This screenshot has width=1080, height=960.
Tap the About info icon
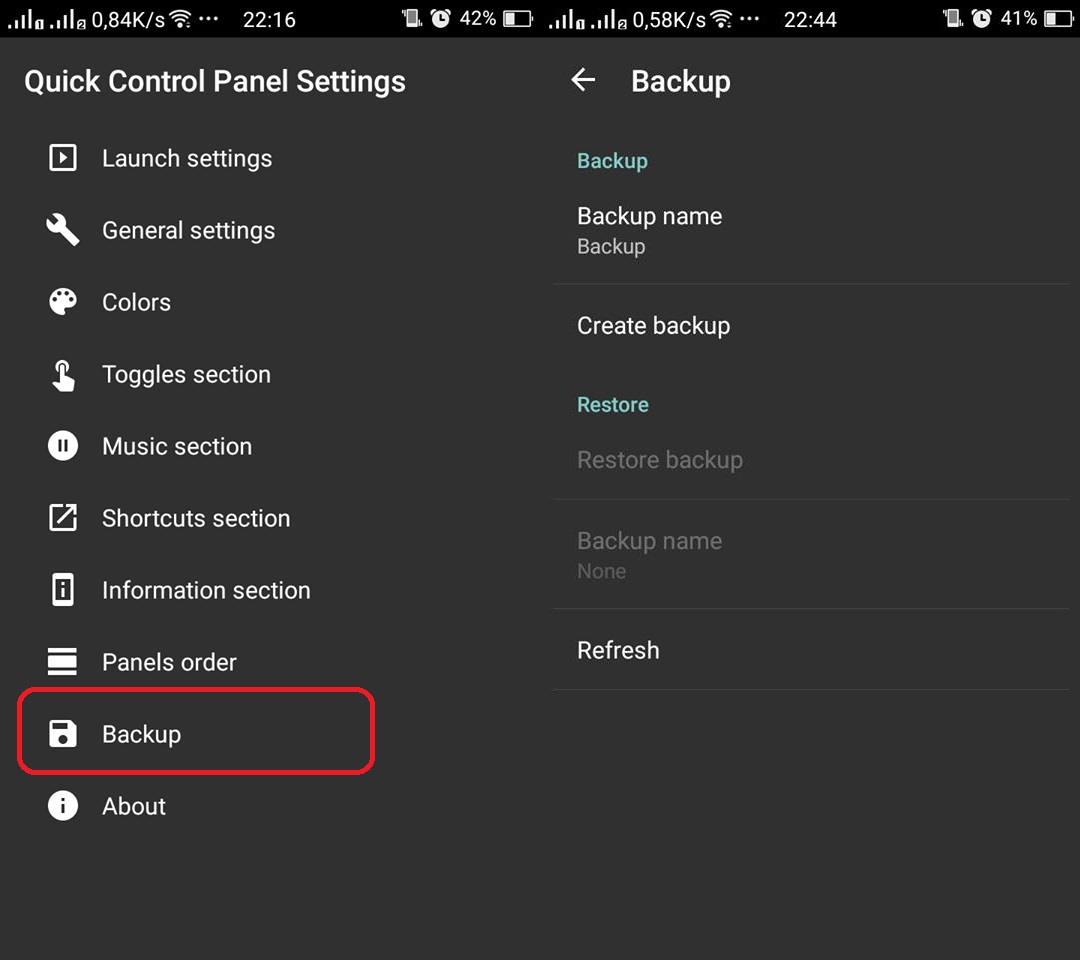63,806
